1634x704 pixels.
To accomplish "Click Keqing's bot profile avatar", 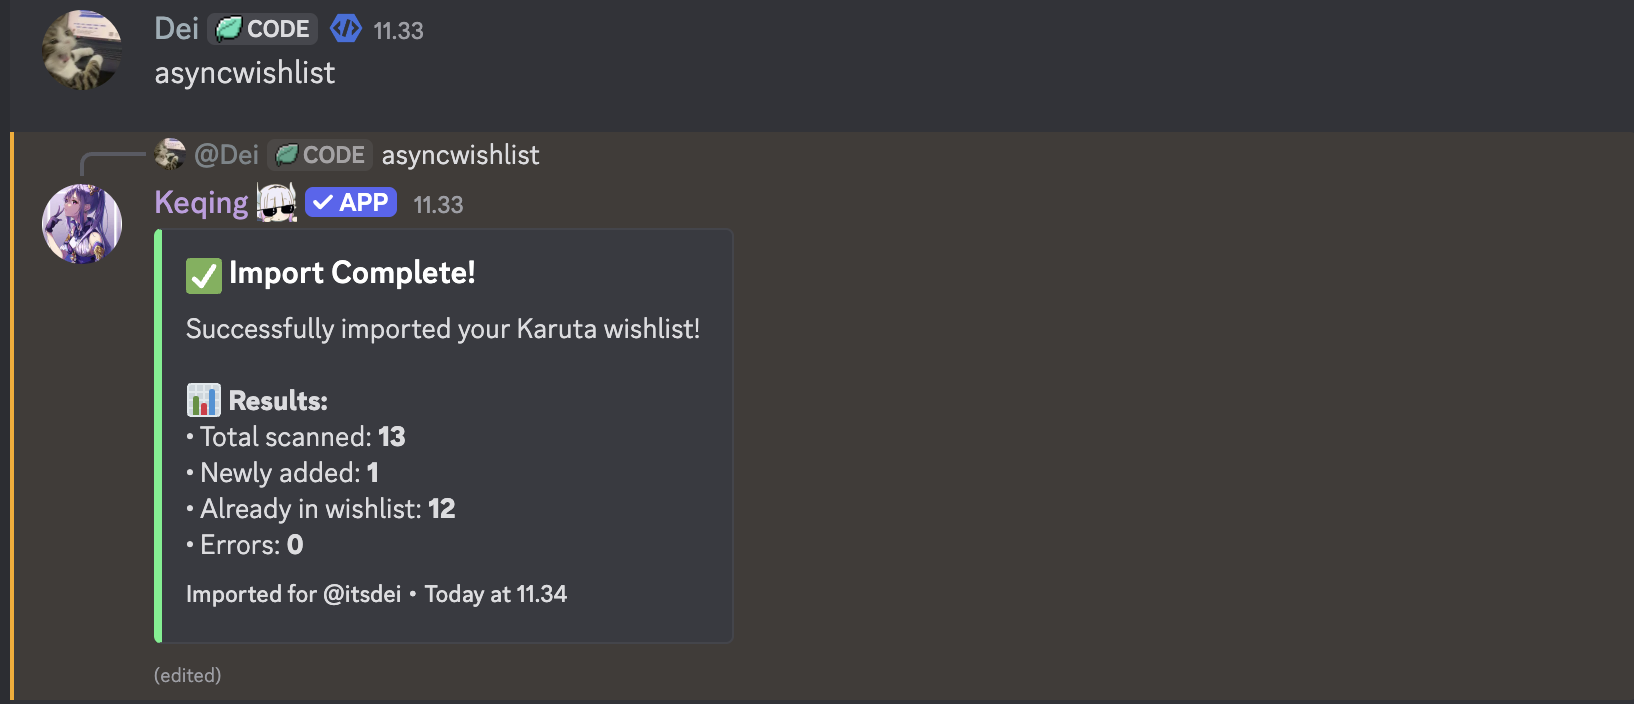I will pyautogui.click(x=81, y=224).
